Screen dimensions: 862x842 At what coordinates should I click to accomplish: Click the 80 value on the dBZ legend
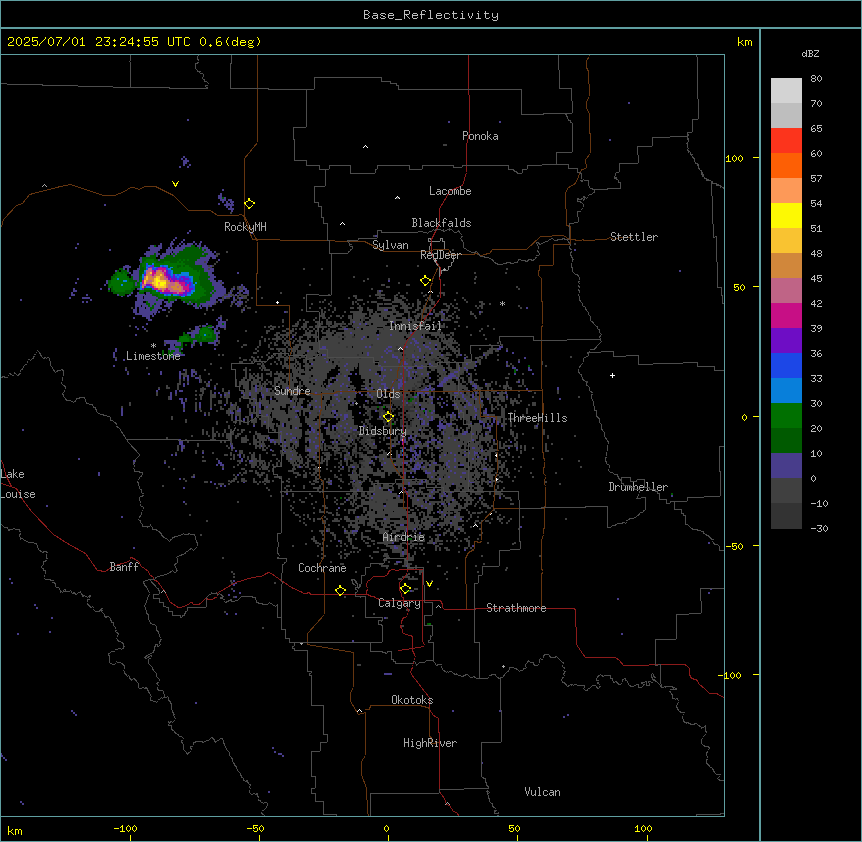pos(816,79)
